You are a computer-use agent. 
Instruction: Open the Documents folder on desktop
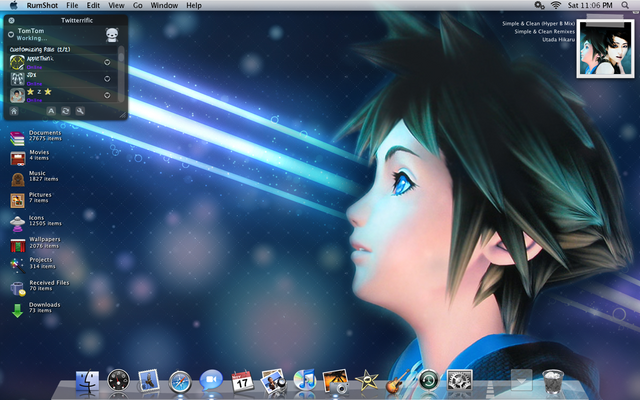17,138
